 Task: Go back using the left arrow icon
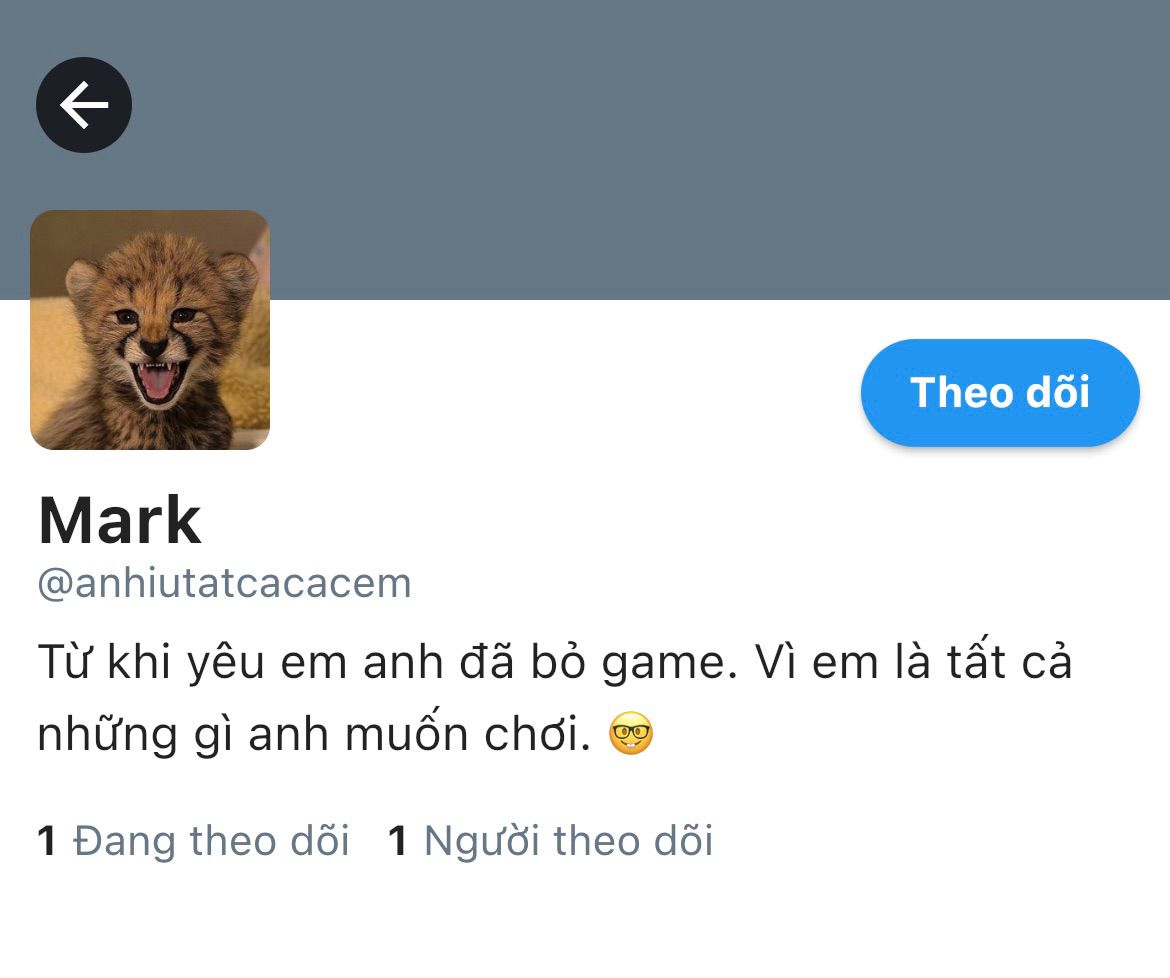[84, 105]
